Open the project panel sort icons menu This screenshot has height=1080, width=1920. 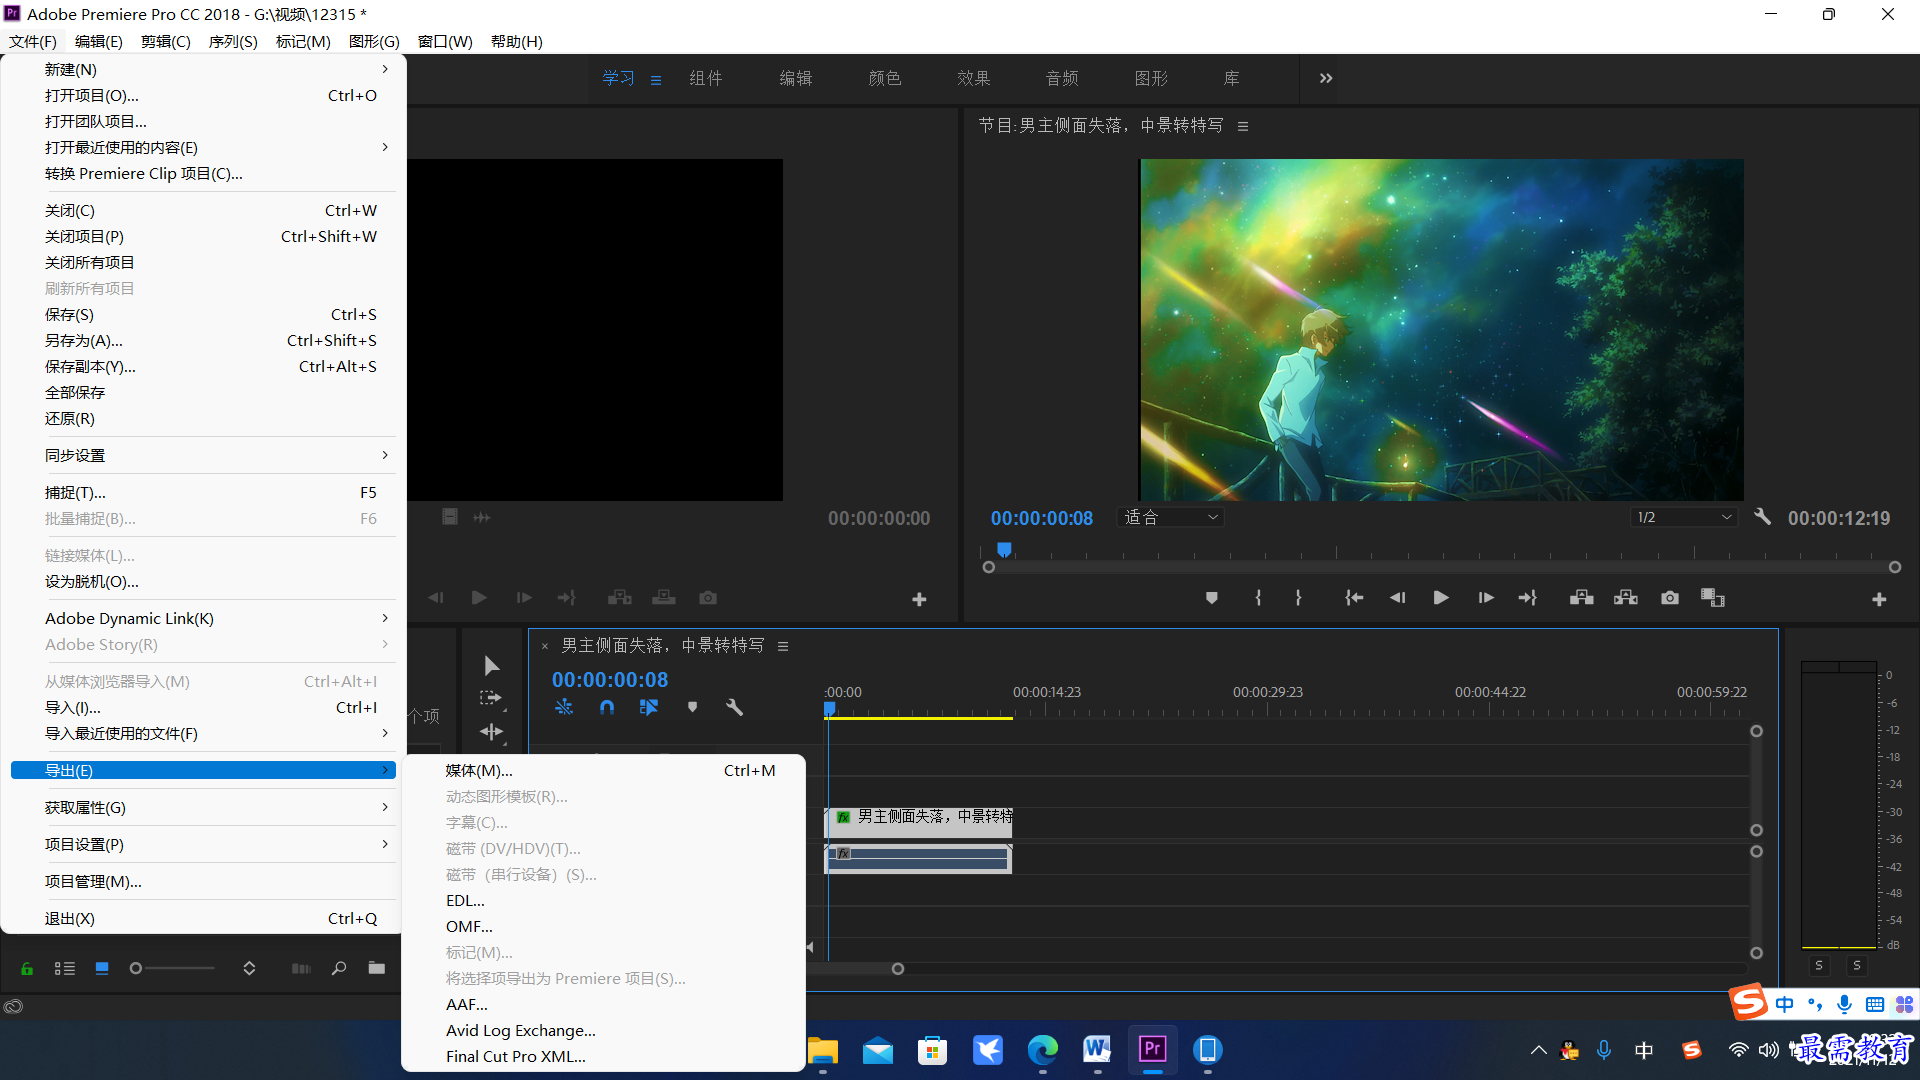point(249,969)
